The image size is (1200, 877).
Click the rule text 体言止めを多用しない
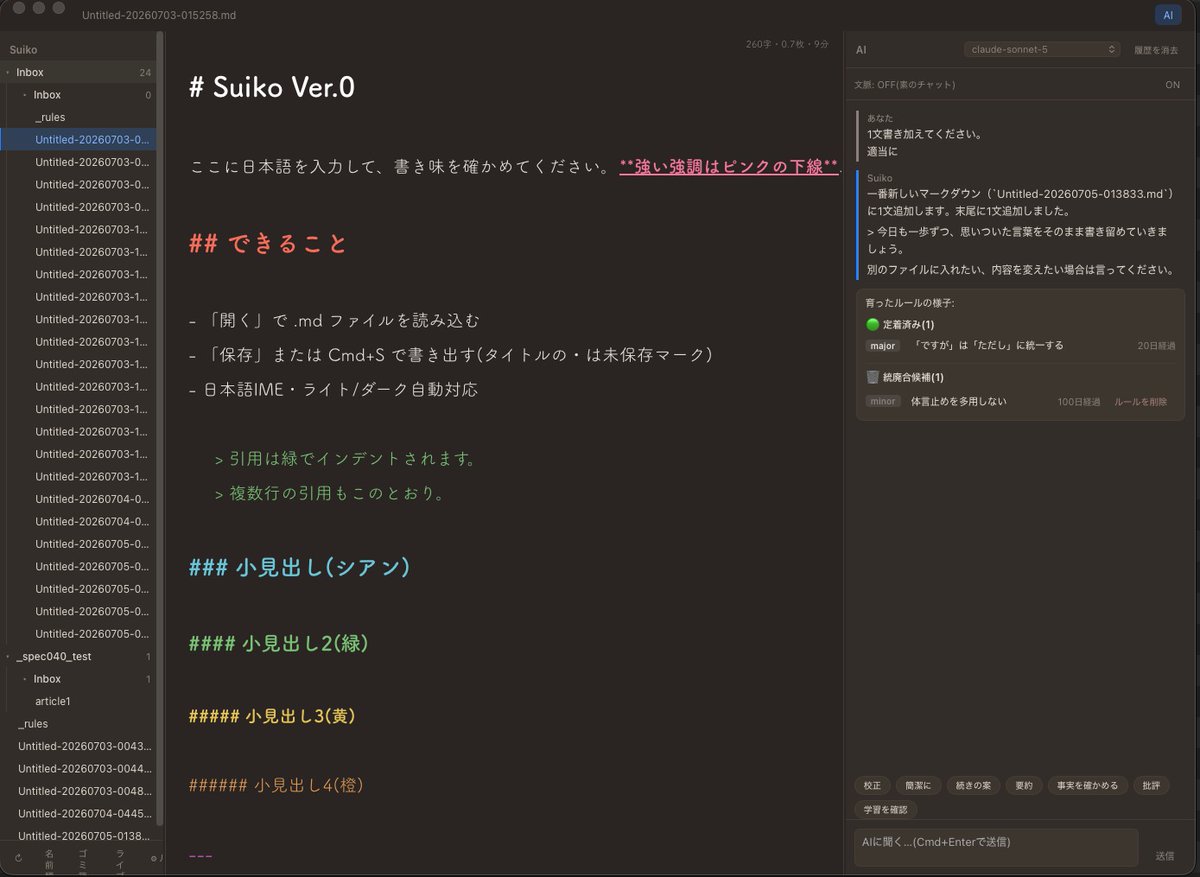958,401
